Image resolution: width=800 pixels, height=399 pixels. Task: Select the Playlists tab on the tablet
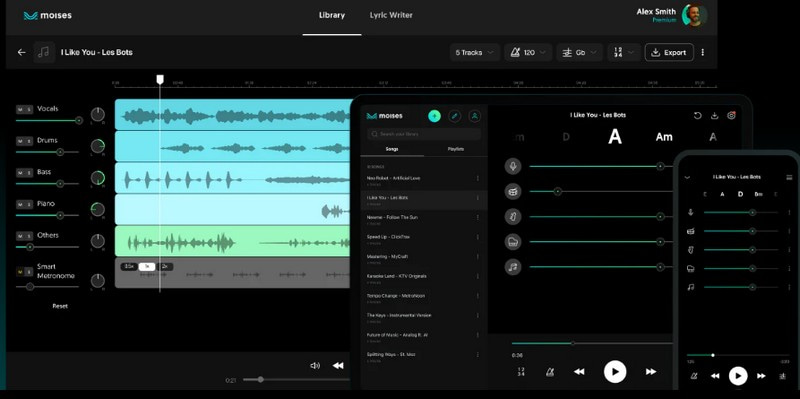(x=456, y=149)
